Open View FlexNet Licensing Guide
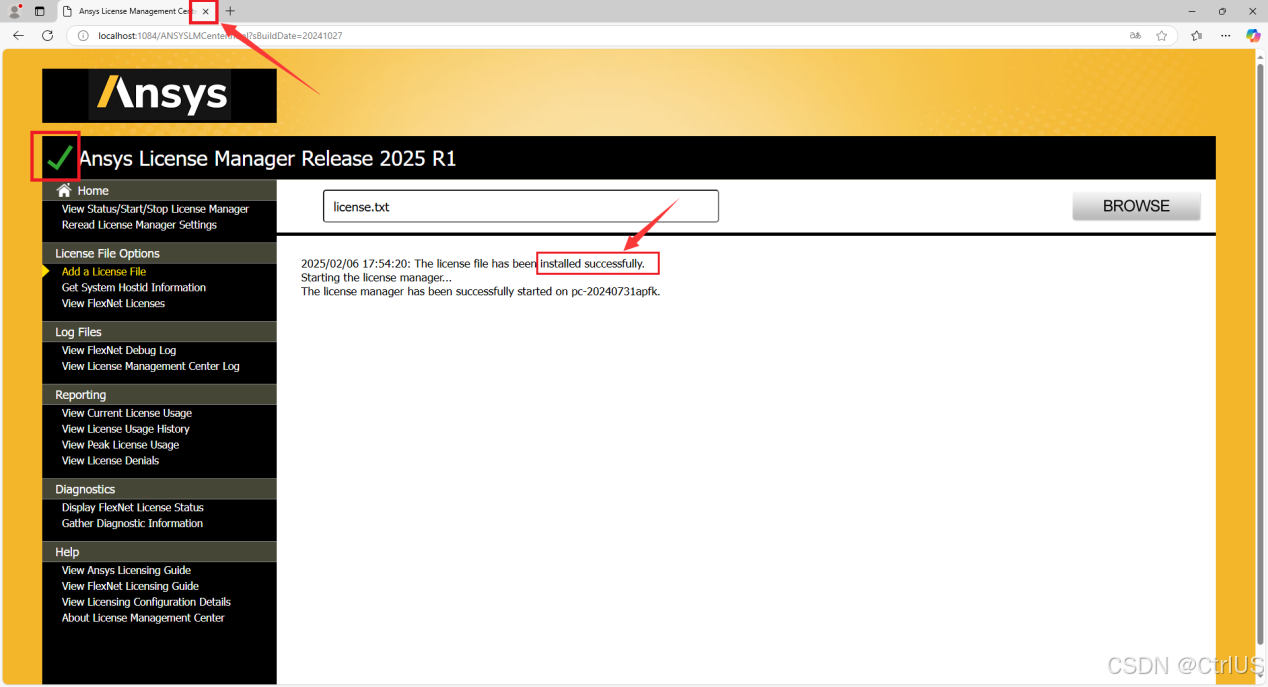Viewport: 1268px width, 687px height. pos(130,587)
